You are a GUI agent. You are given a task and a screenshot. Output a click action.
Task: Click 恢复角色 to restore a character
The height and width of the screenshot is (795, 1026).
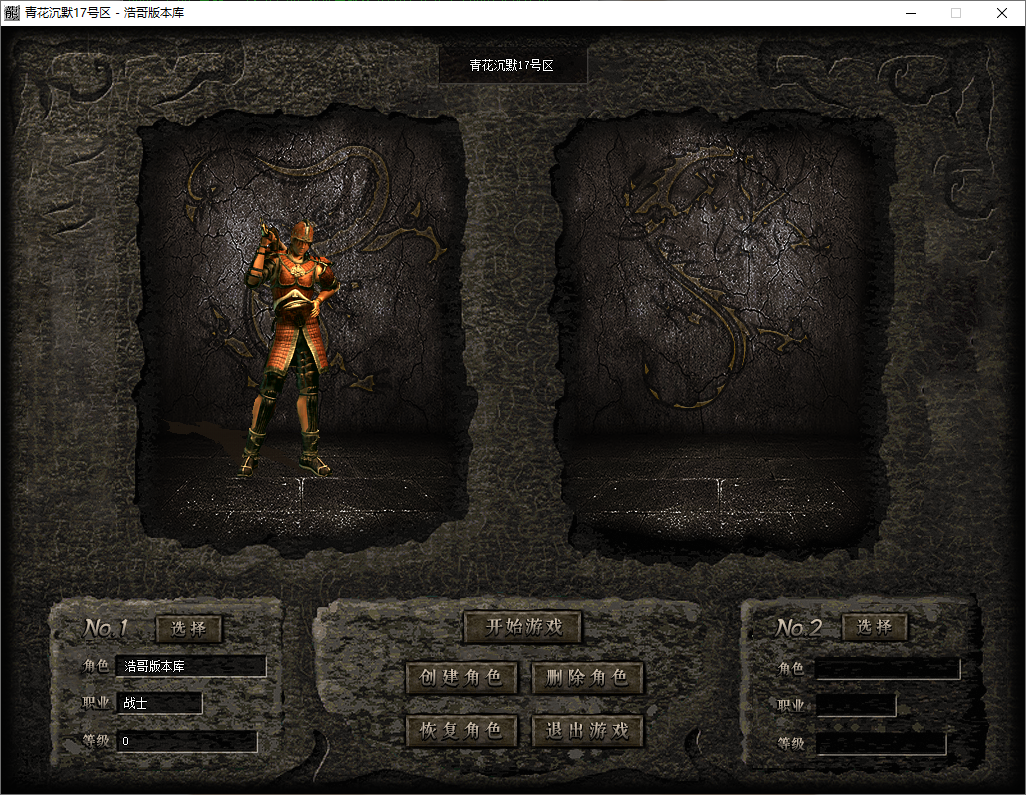tap(461, 730)
